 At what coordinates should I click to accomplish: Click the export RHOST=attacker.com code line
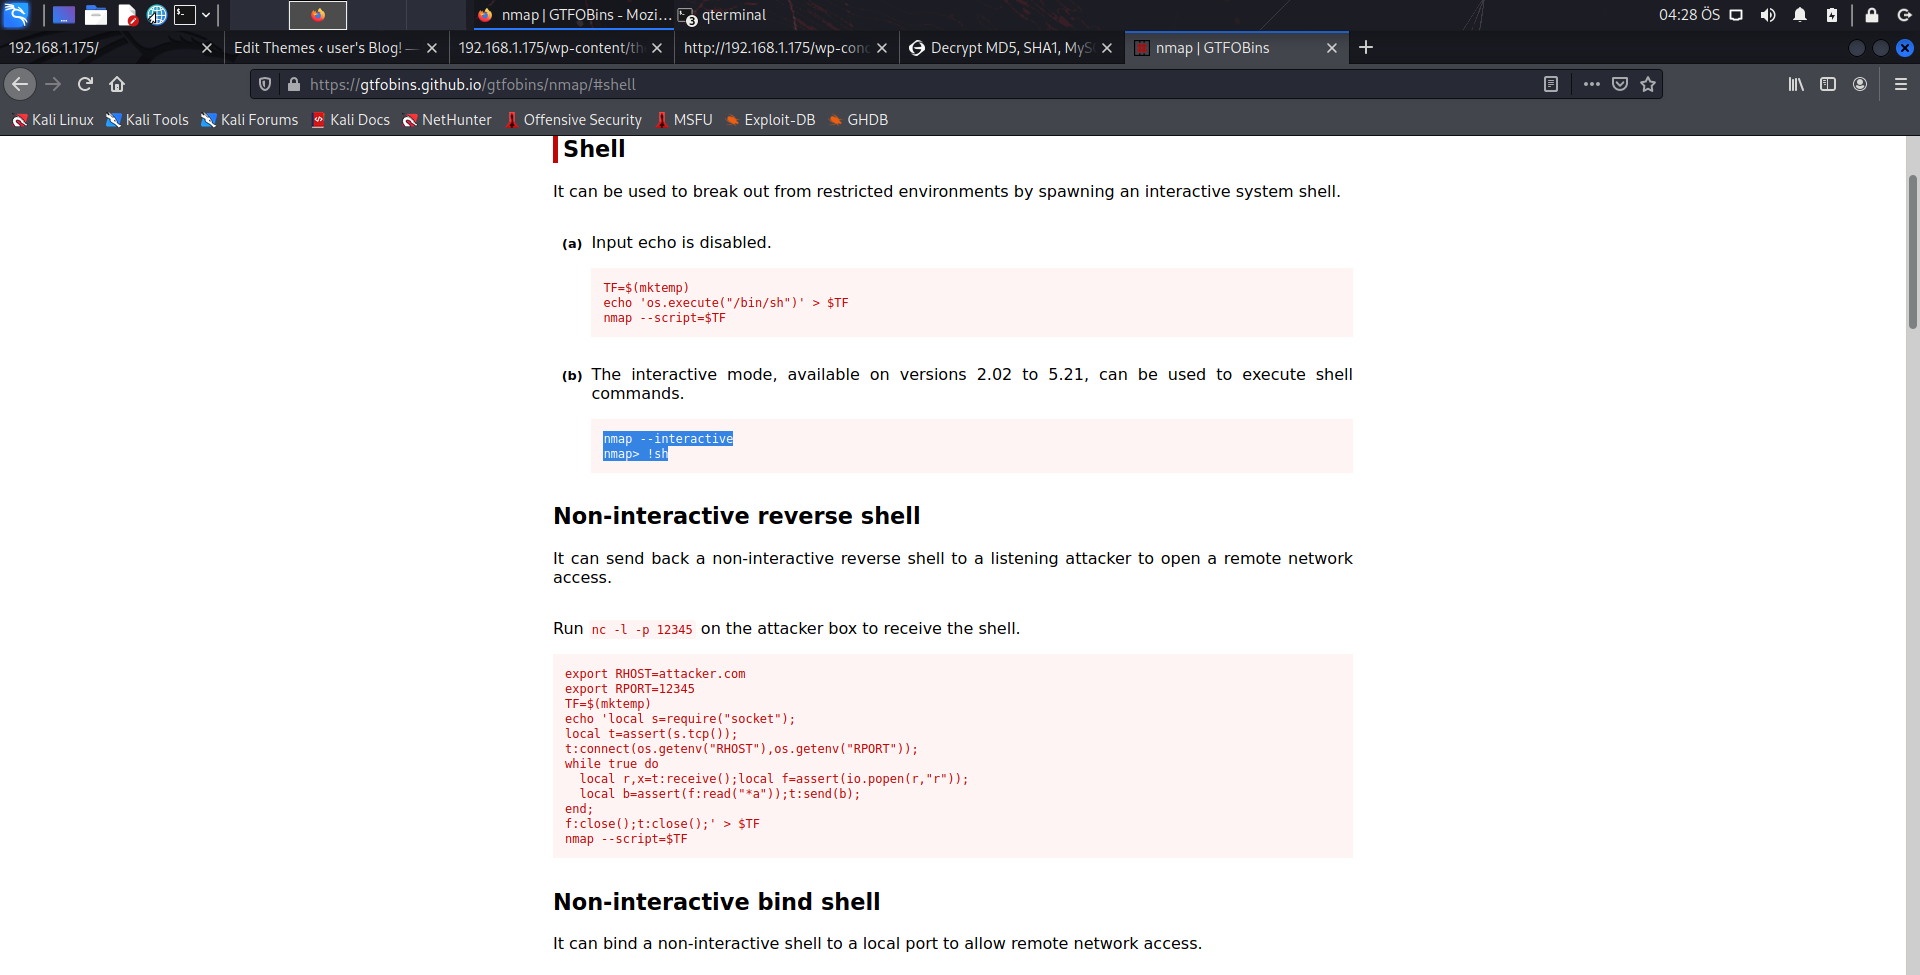(x=655, y=674)
